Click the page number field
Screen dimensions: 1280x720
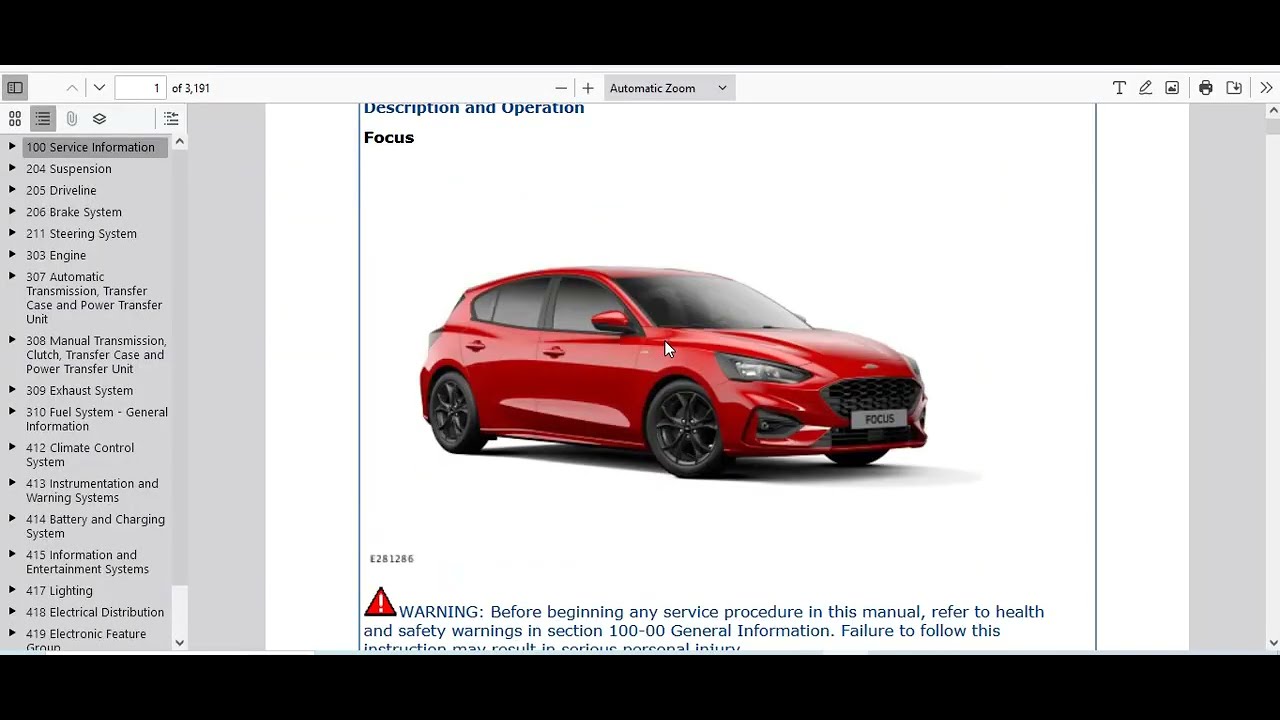coord(140,88)
